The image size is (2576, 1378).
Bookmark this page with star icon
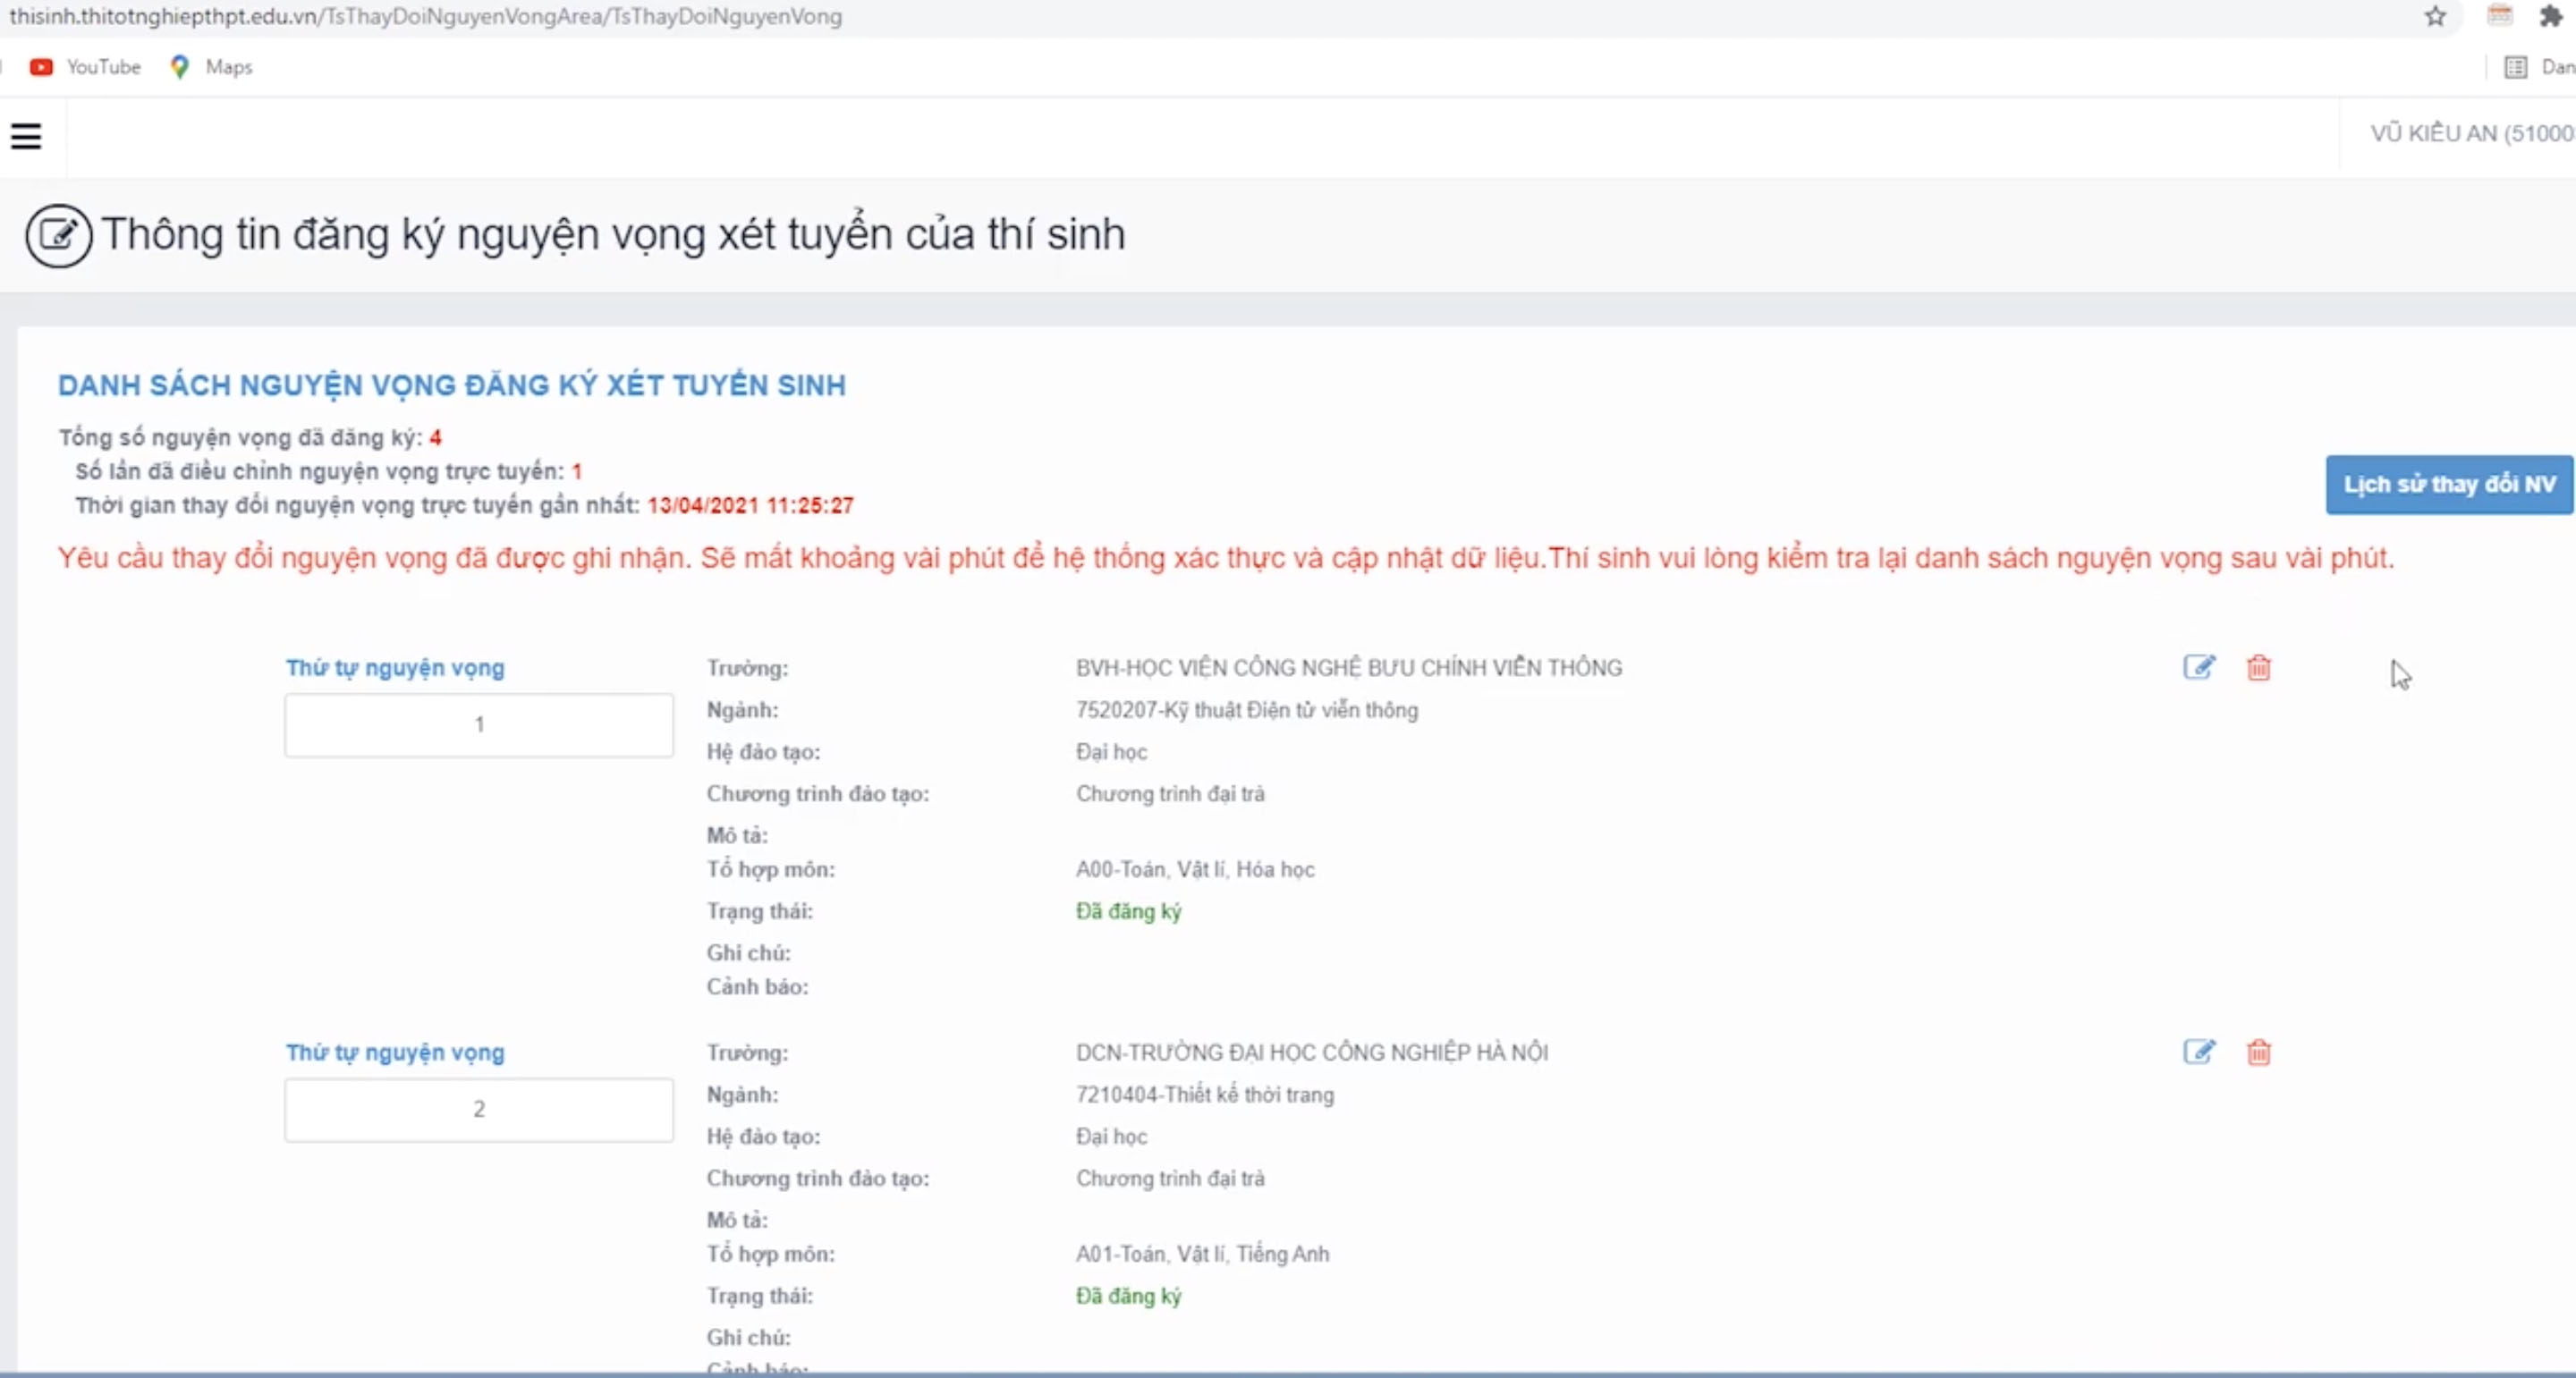point(2435,16)
